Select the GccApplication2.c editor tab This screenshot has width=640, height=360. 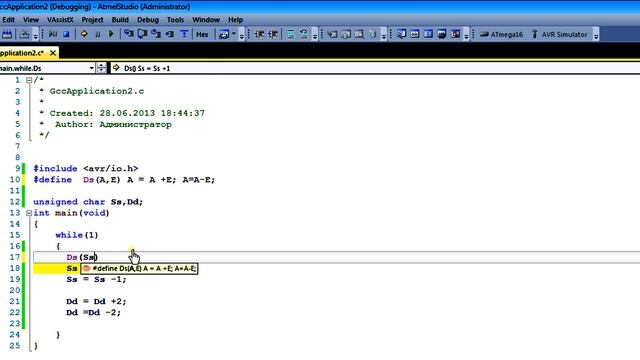click(x=22, y=53)
